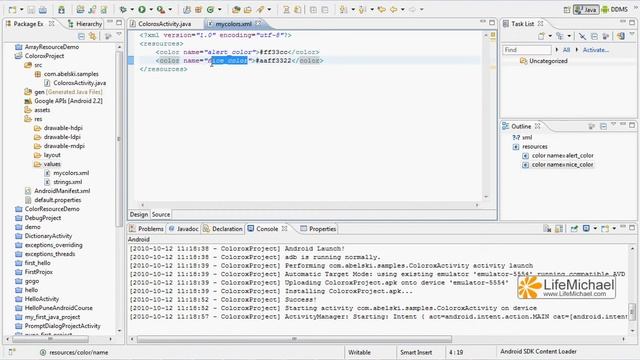This screenshot has width=640, height=360.
Task: Switch to the Design tab of editor
Action: (x=139, y=214)
